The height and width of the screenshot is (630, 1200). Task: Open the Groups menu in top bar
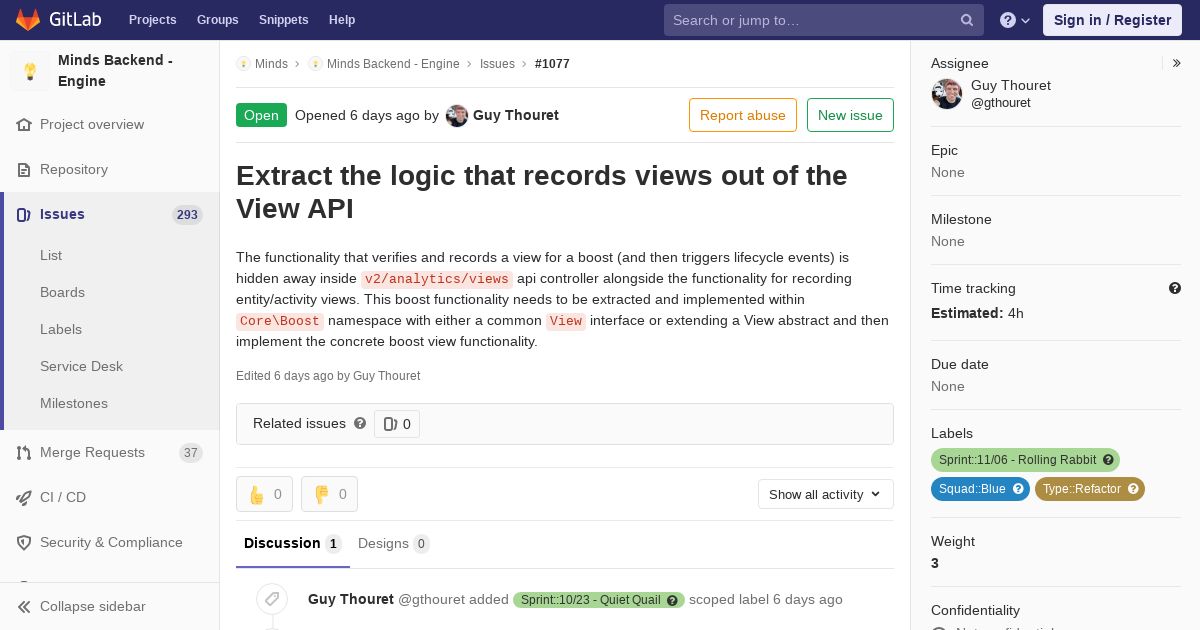coord(218,20)
